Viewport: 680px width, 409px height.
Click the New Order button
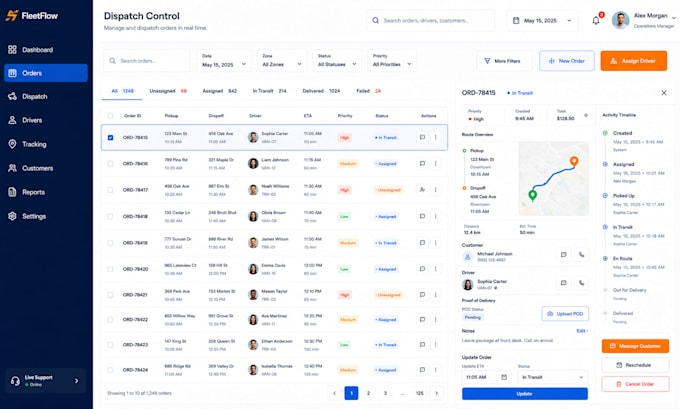567,61
